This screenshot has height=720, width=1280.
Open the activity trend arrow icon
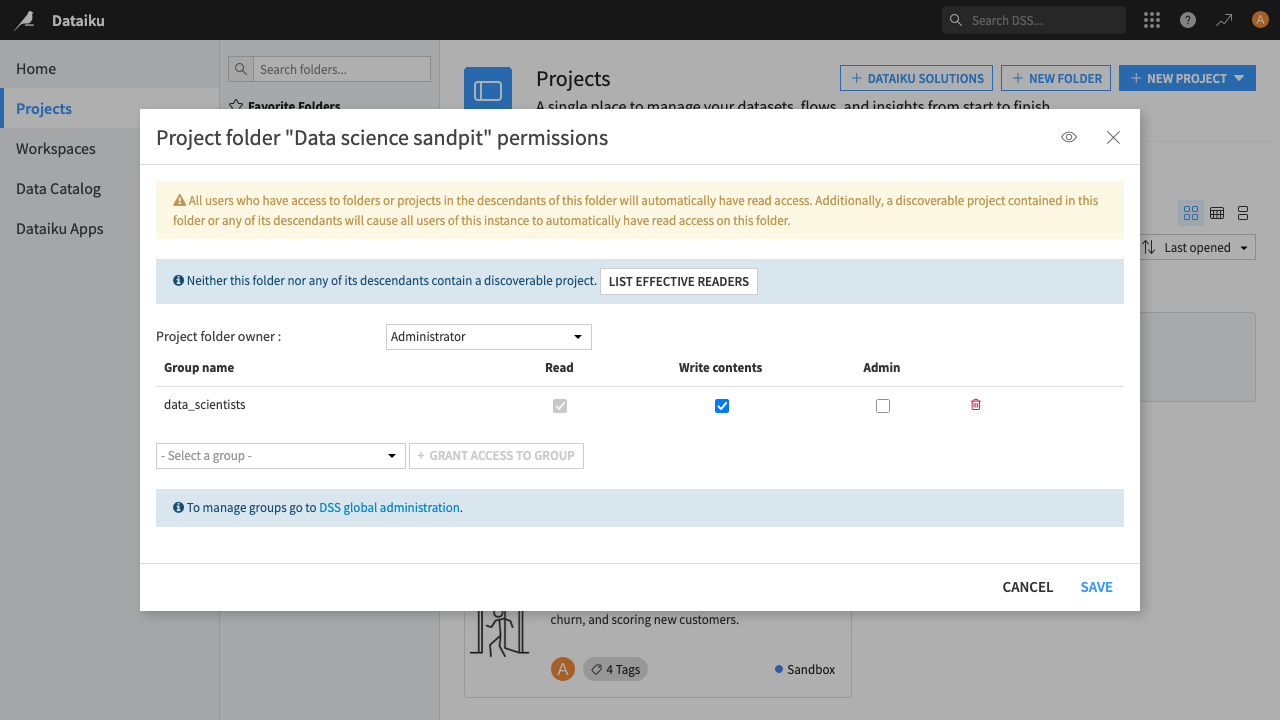pyautogui.click(x=1224, y=20)
